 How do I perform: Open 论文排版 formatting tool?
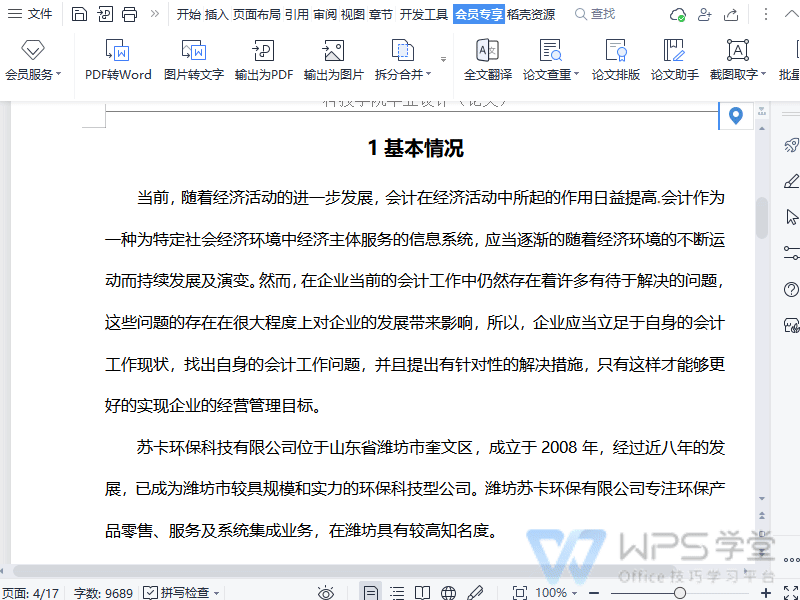click(615, 60)
